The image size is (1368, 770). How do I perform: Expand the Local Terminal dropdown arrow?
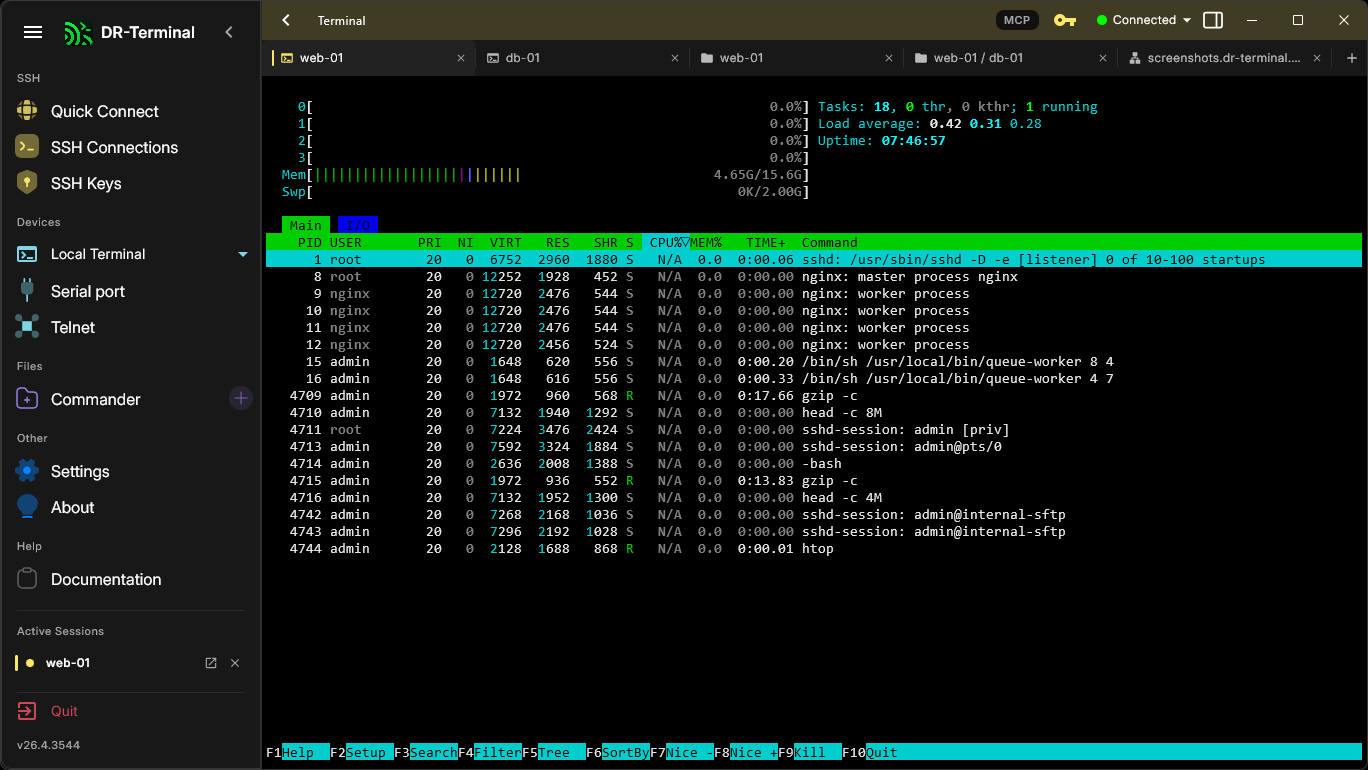pos(242,254)
